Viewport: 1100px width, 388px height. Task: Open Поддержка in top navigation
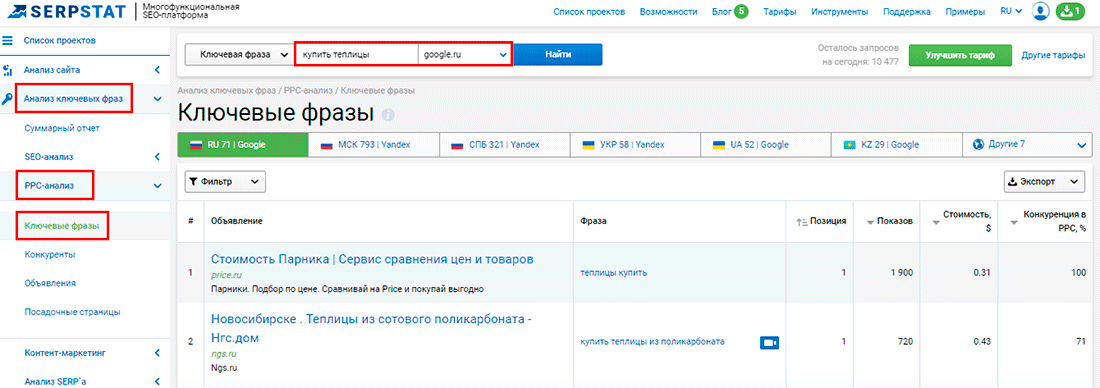click(907, 11)
